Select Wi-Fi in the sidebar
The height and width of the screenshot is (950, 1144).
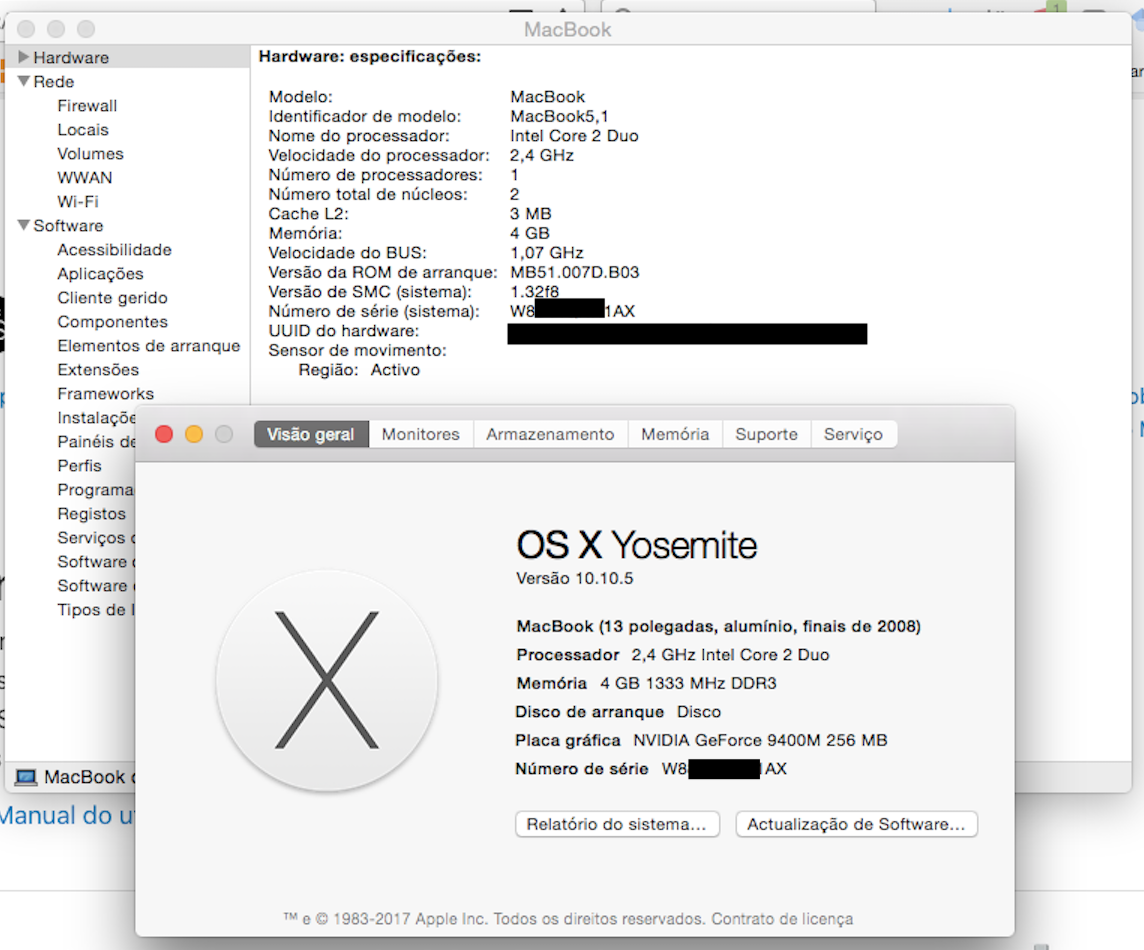click(77, 201)
